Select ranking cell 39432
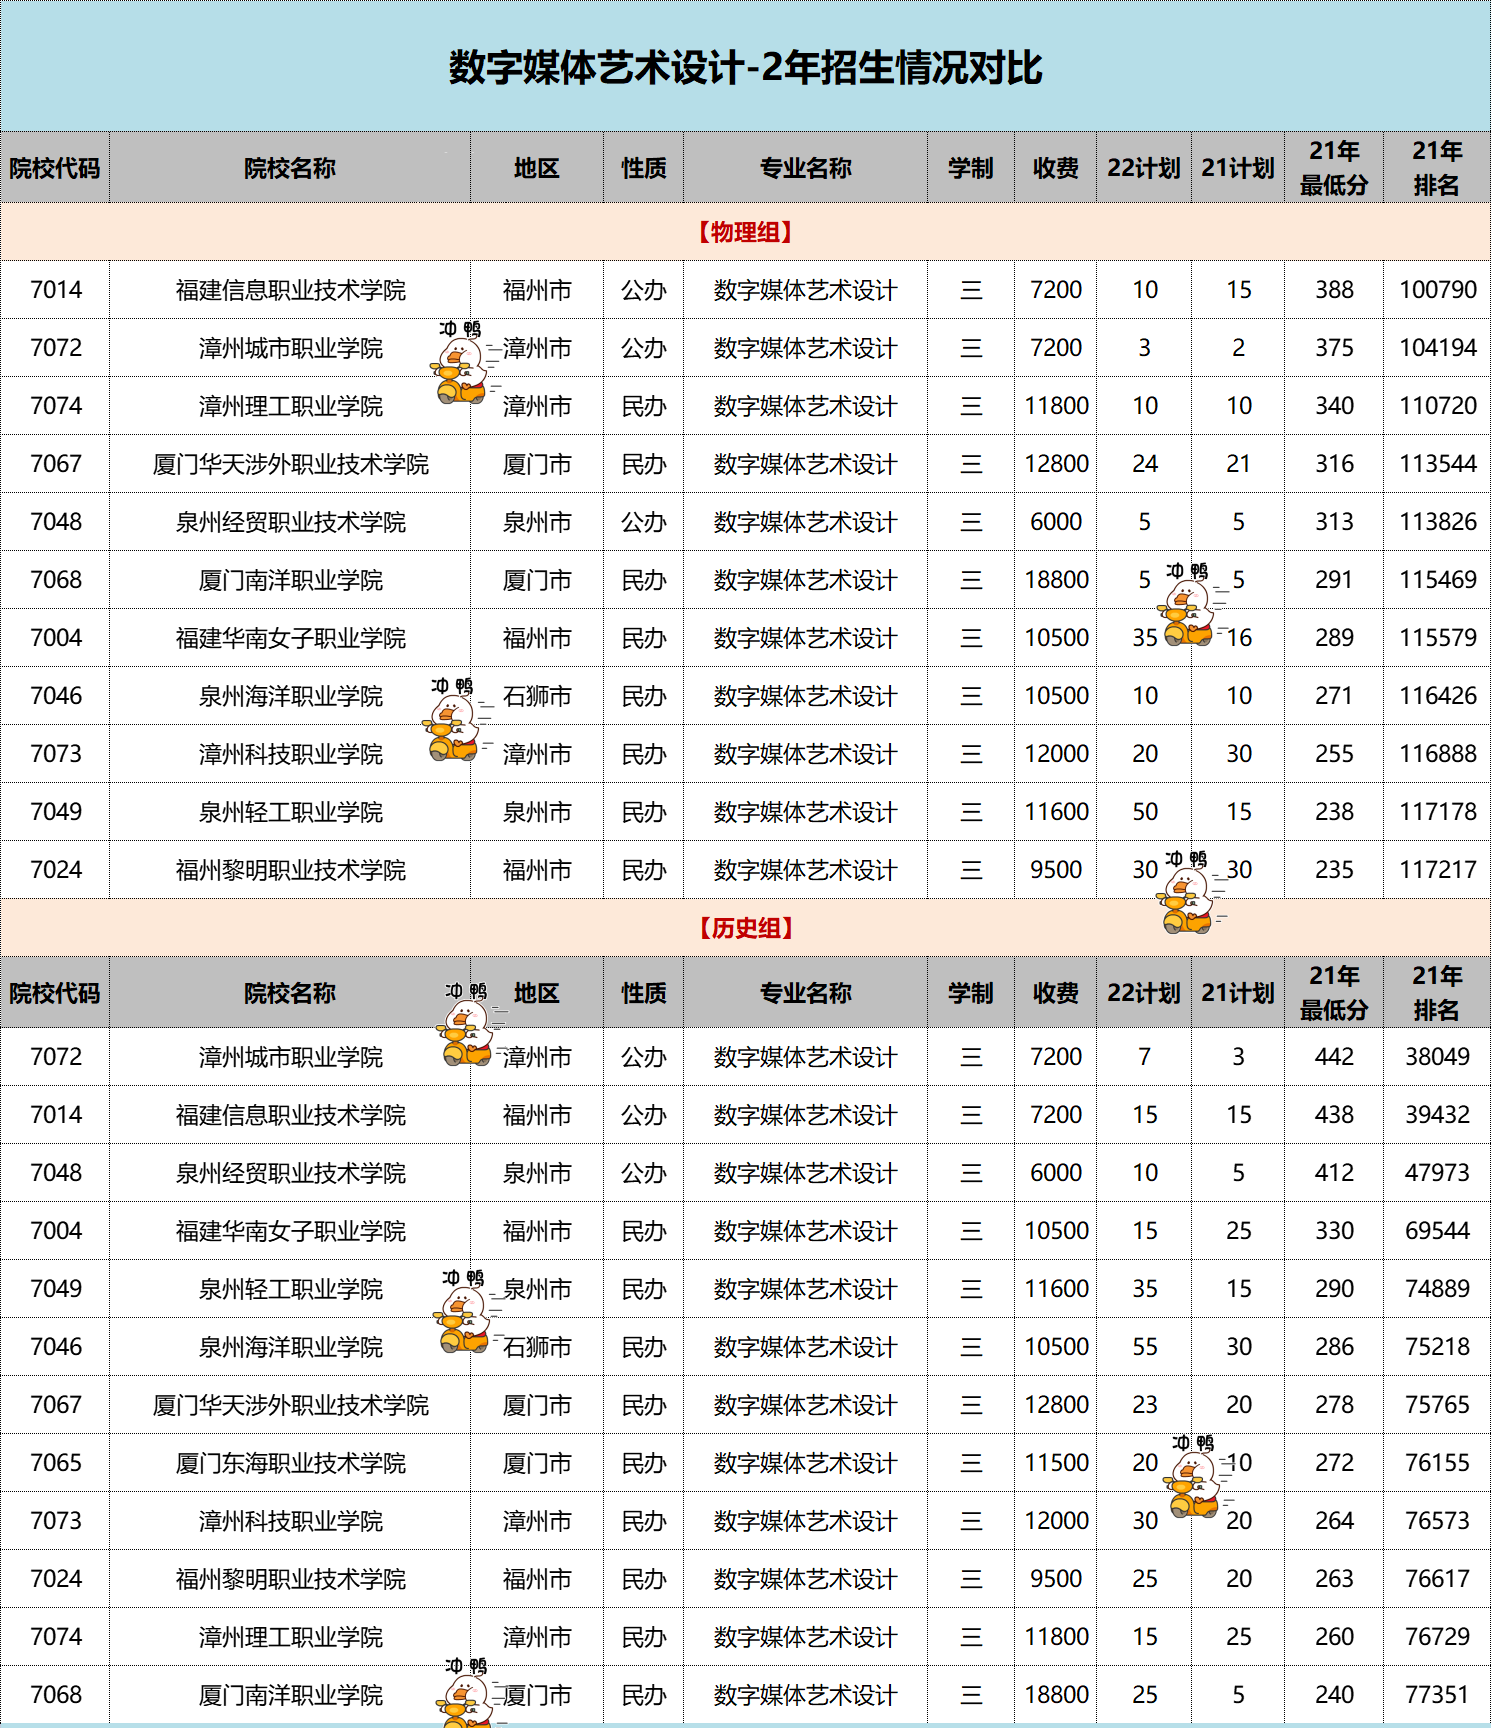 [1437, 1115]
